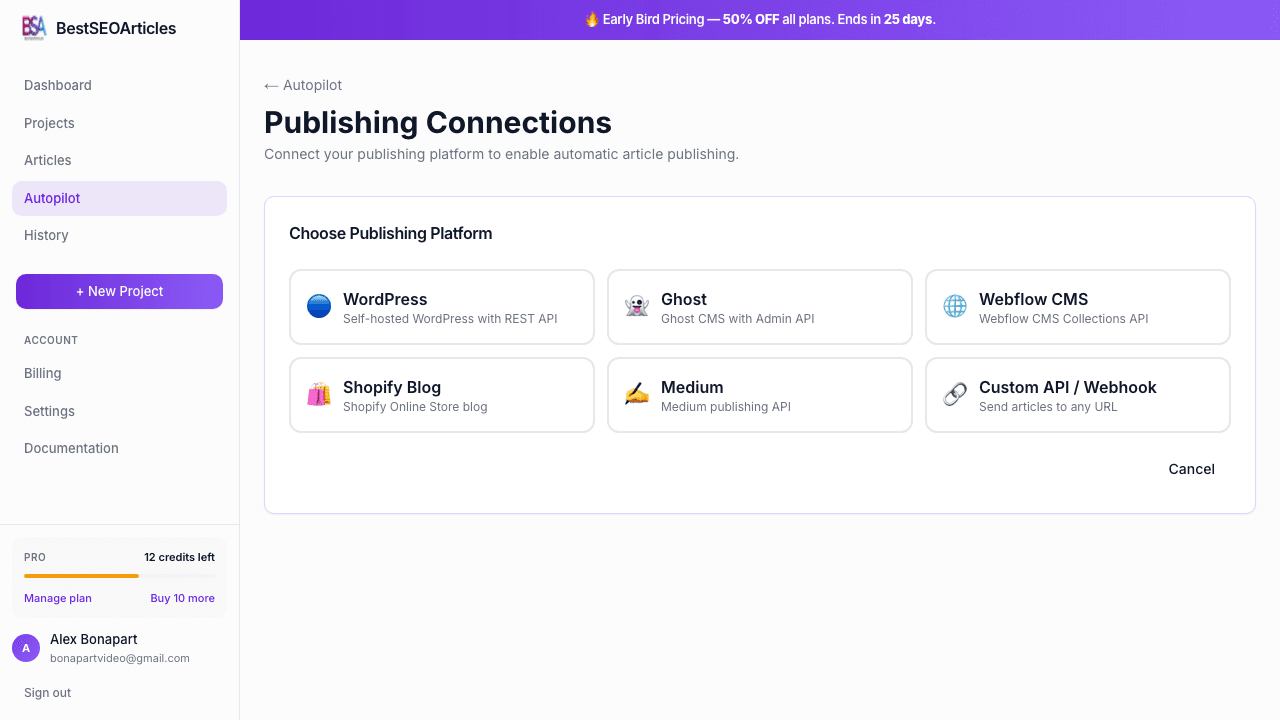
Task: Click the Ghost platform icon
Action: (636, 306)
